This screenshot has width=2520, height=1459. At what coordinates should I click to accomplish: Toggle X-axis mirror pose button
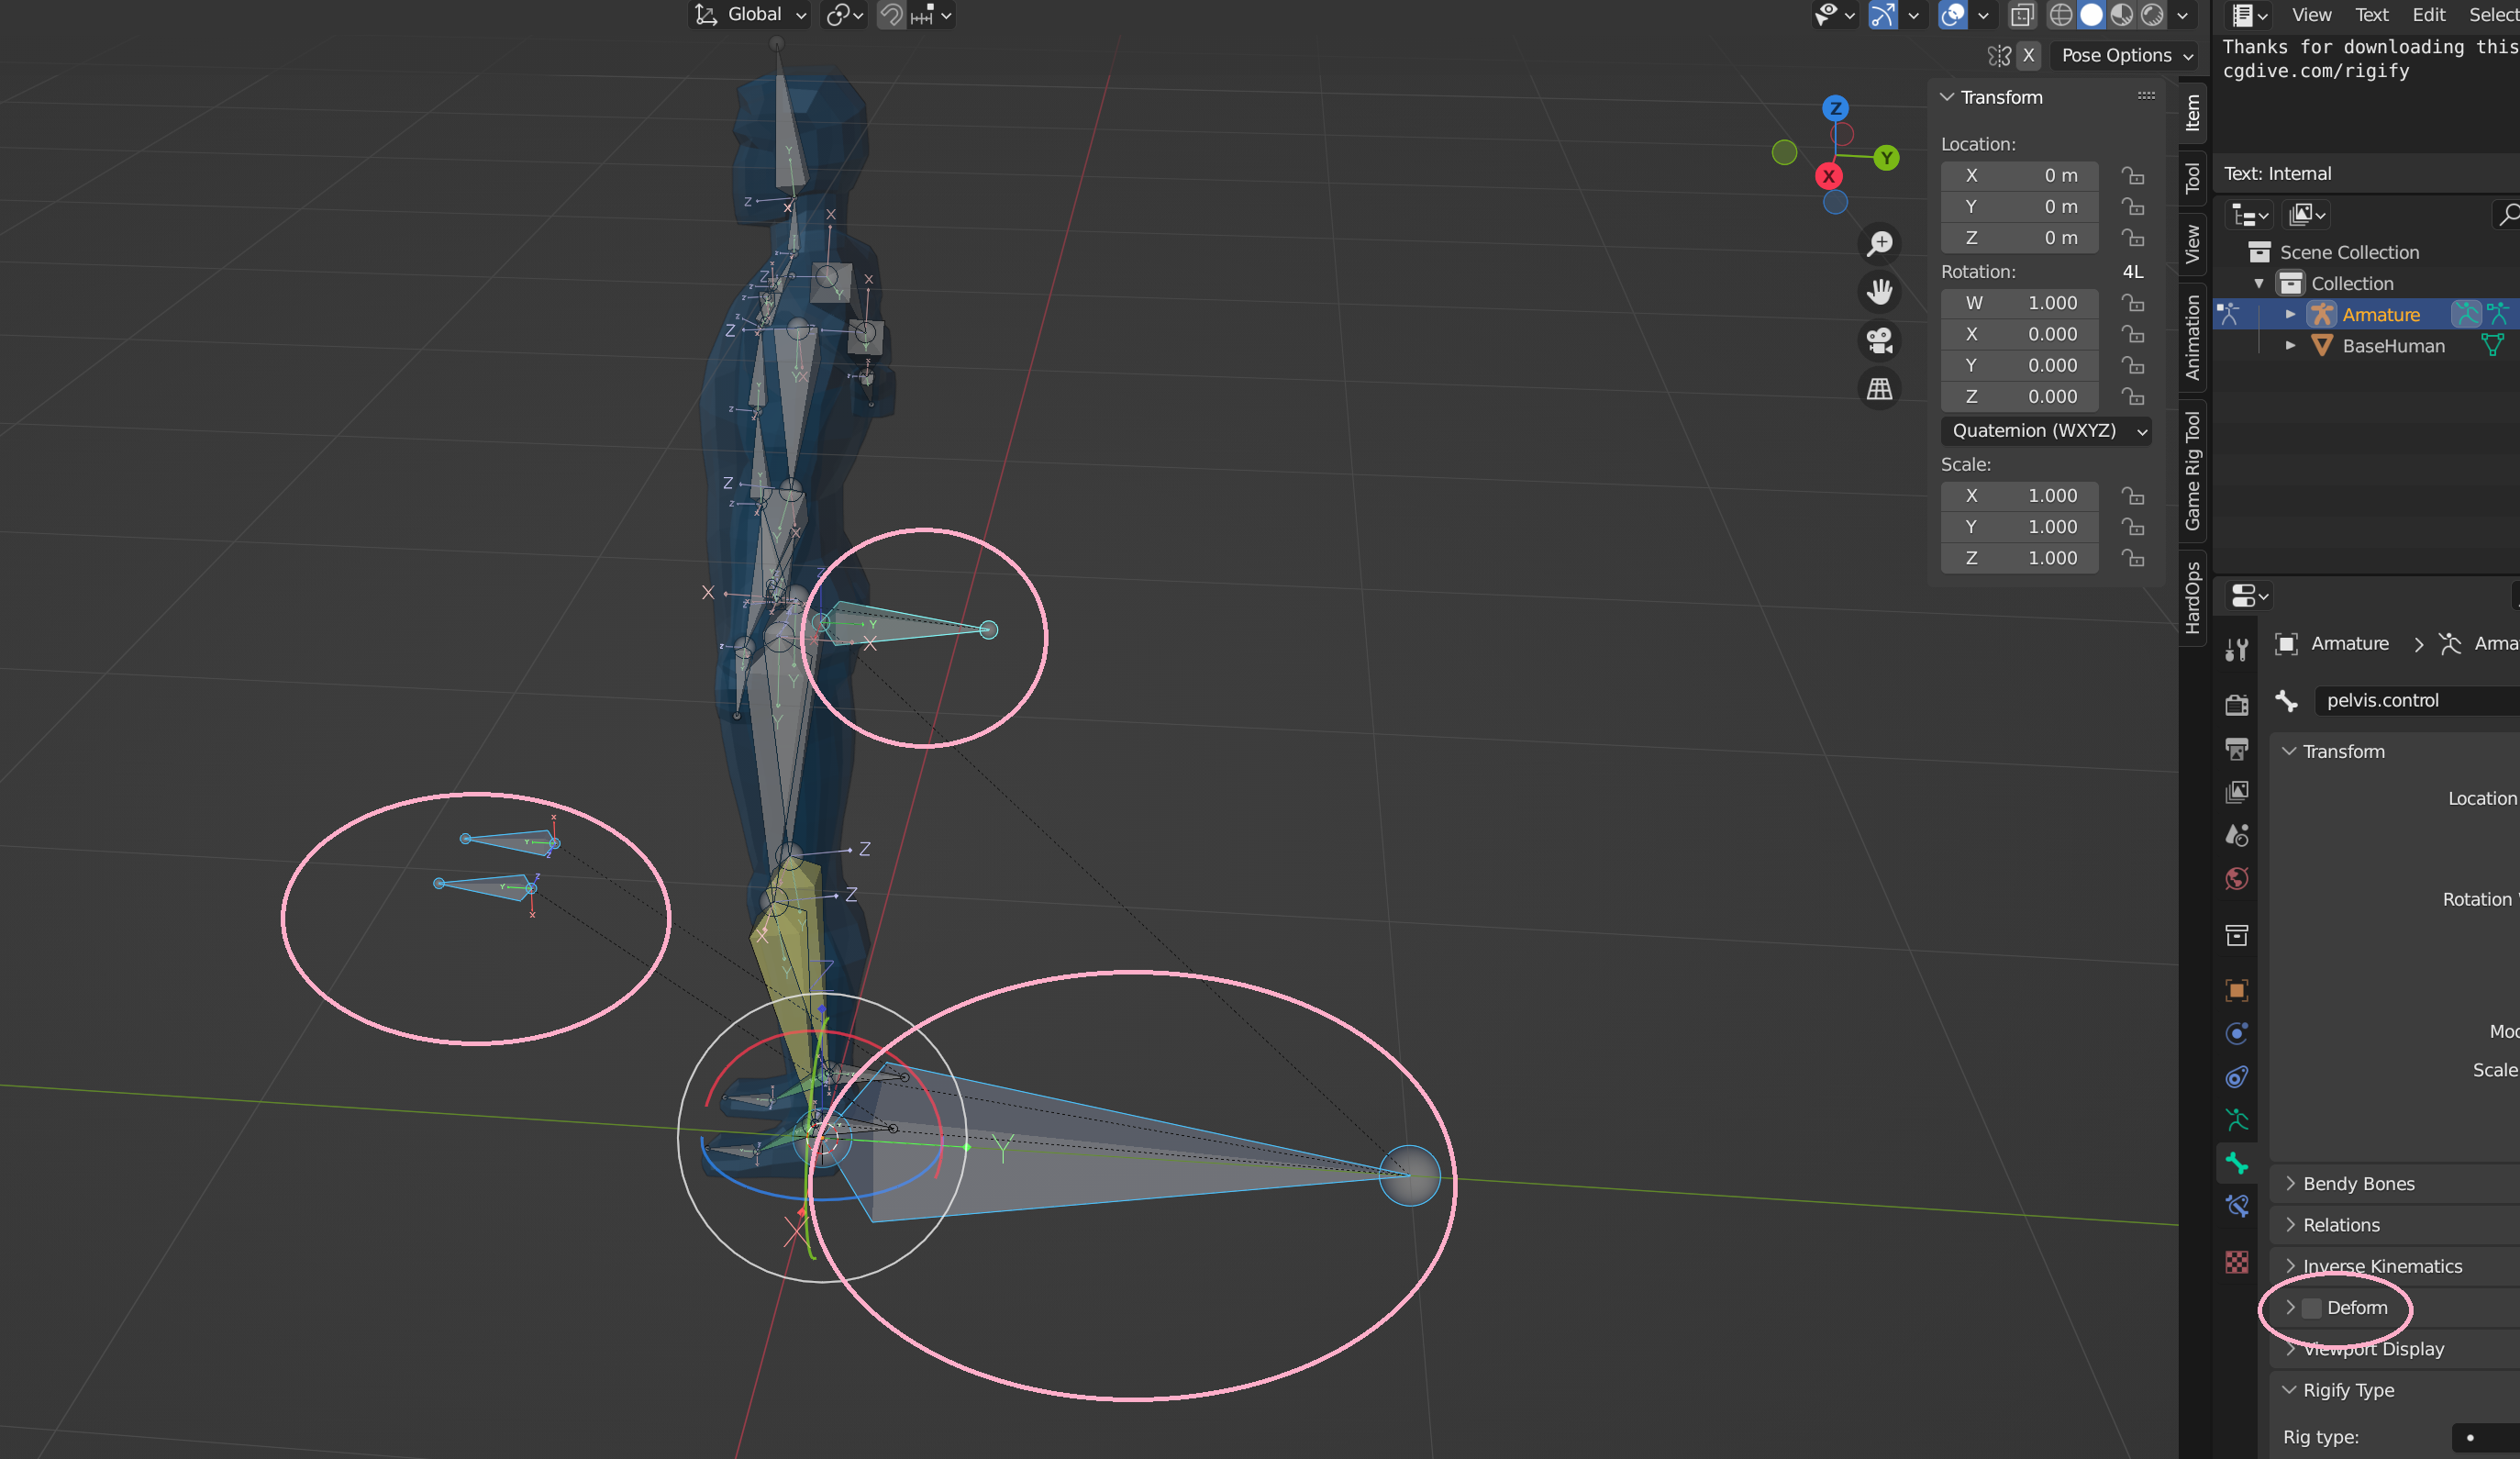tap(2028, 55)
